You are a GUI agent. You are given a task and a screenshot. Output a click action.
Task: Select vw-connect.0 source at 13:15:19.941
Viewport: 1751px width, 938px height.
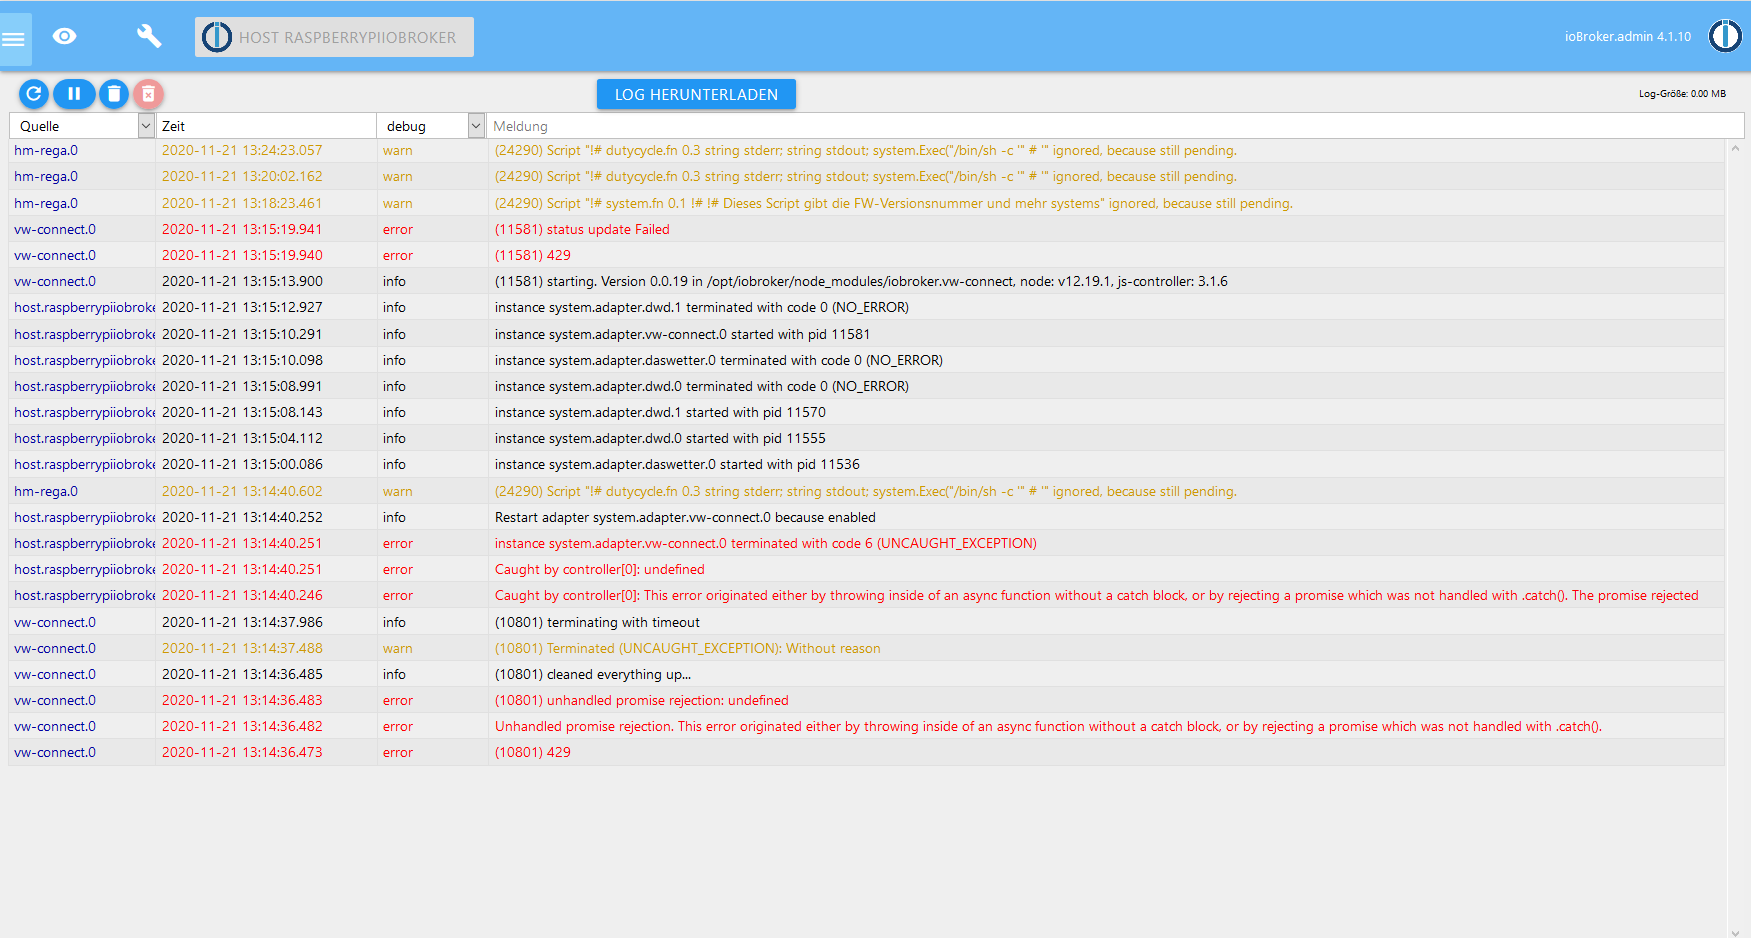coord(55,229)
